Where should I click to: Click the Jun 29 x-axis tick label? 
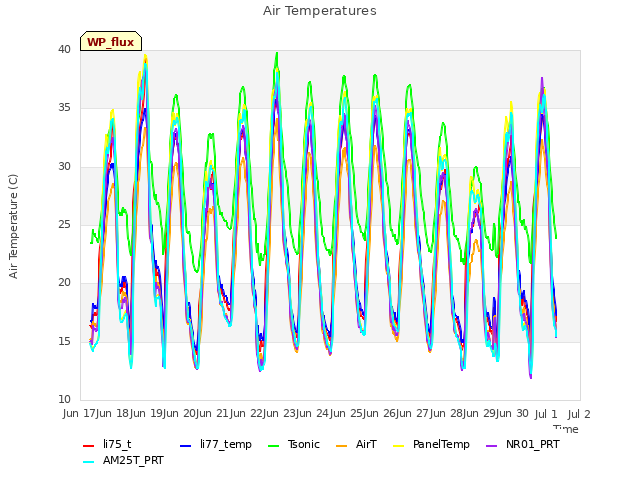[x=481, y=413]
